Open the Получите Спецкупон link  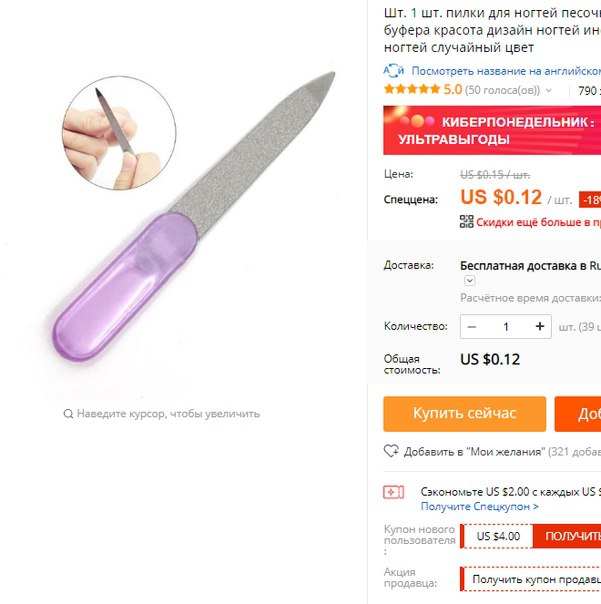480,506
